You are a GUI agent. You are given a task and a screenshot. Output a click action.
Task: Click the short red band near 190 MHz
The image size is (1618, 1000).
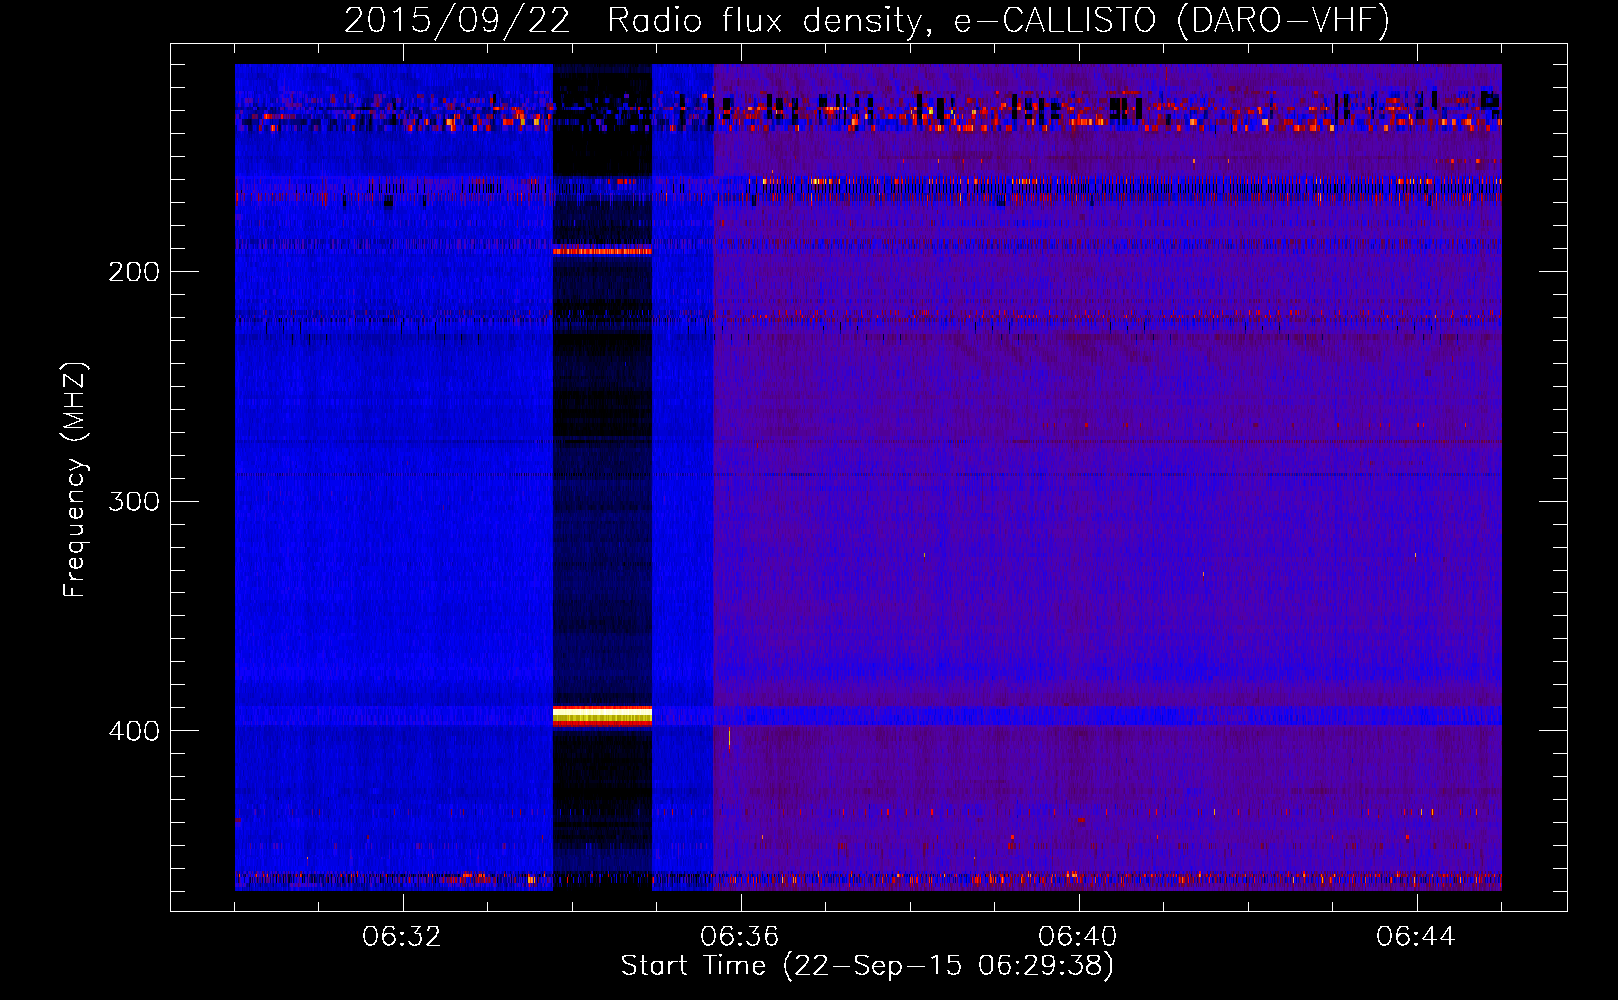(x=602, y=251)
